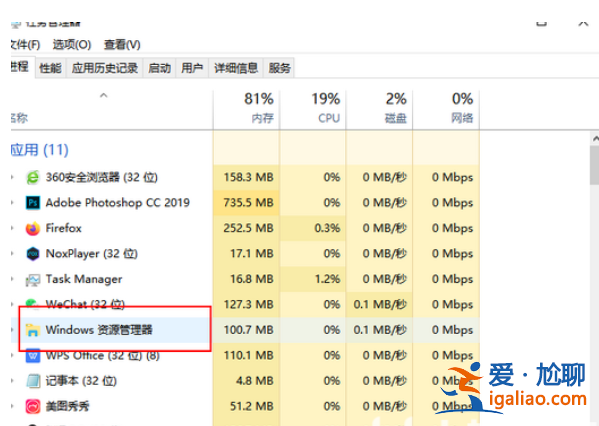Click the Windows 资源管理器 folder icon

(x=33, y=330)
